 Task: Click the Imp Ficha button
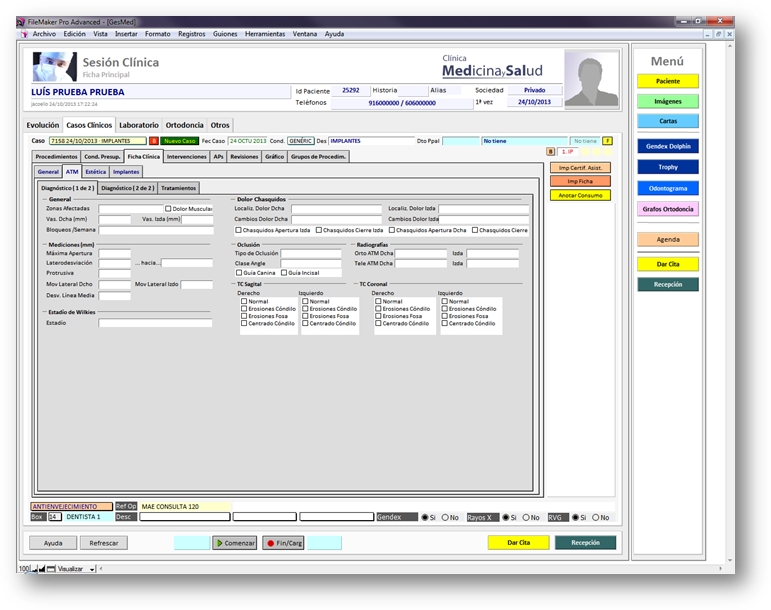point(580,181)
